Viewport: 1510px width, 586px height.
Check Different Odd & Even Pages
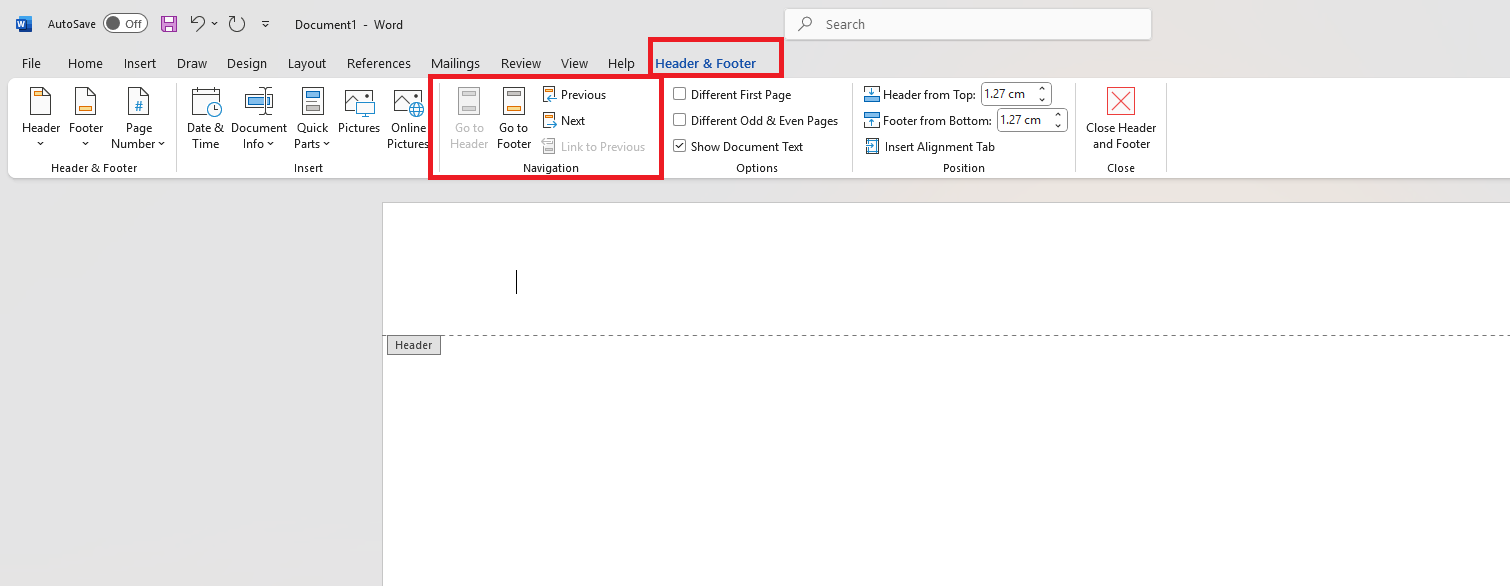pyautogui.click(x=680, y=121)
